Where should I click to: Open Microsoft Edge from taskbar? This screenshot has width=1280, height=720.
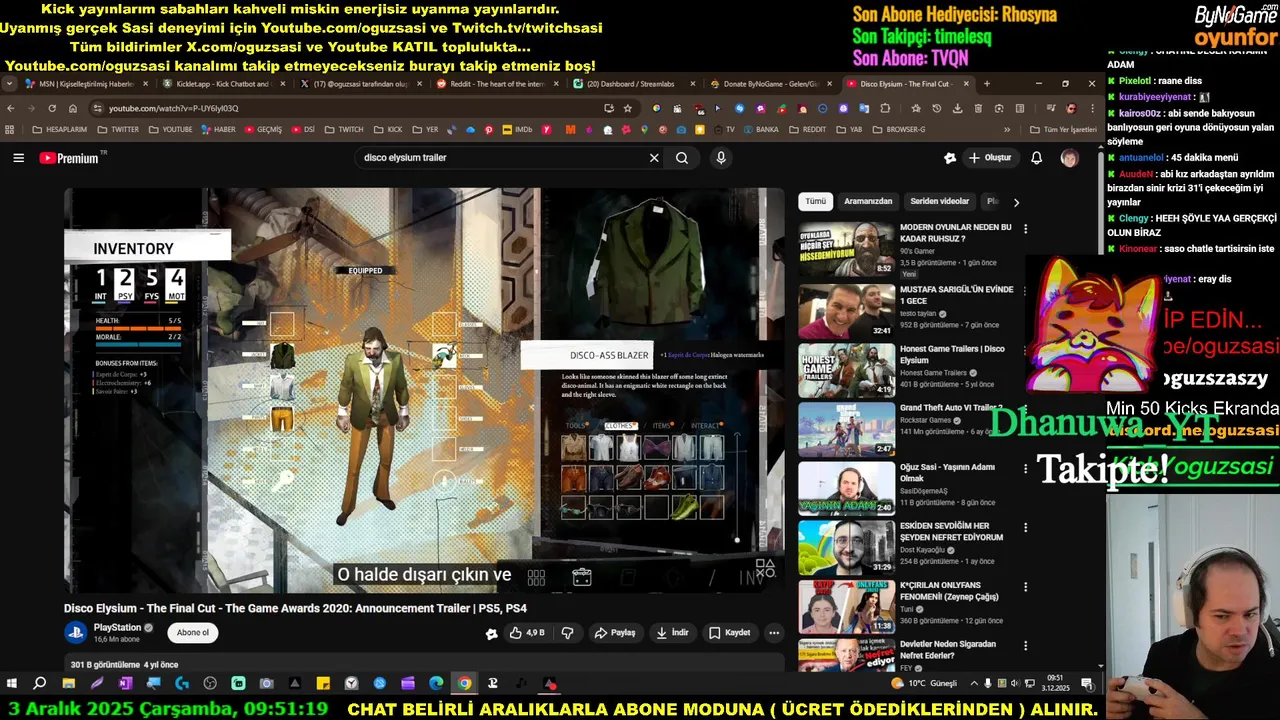(x=436, y=684)
